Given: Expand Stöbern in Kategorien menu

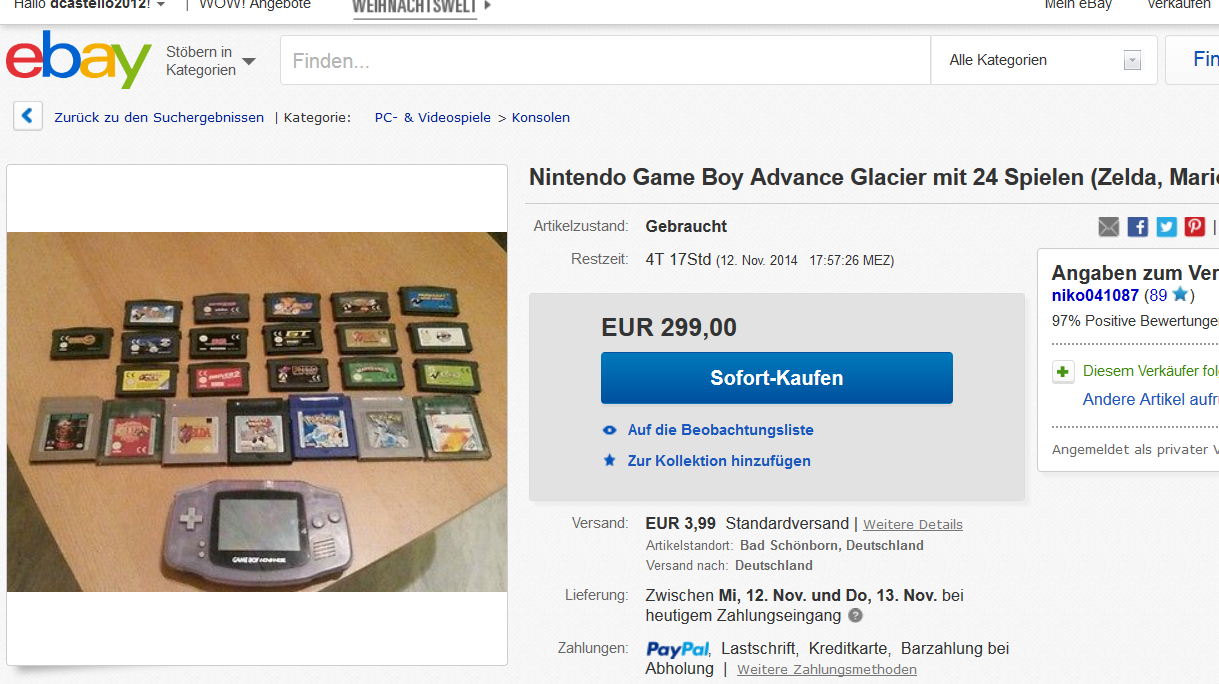Looking at the screenshot, I should [211, 61].
